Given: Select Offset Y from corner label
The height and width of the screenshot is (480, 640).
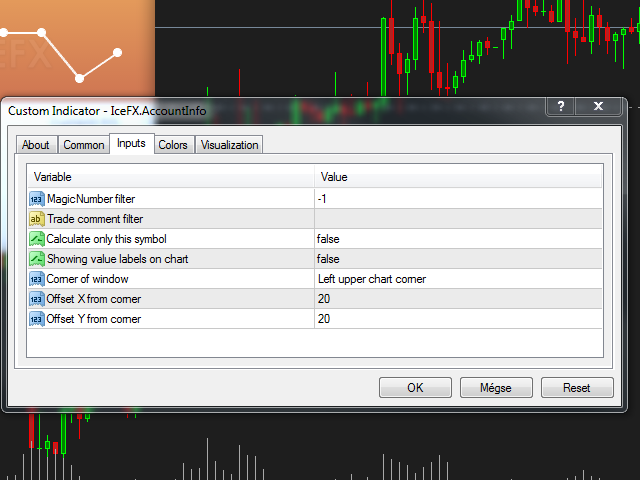Looking at the screenshot, I should click(94, 319).
